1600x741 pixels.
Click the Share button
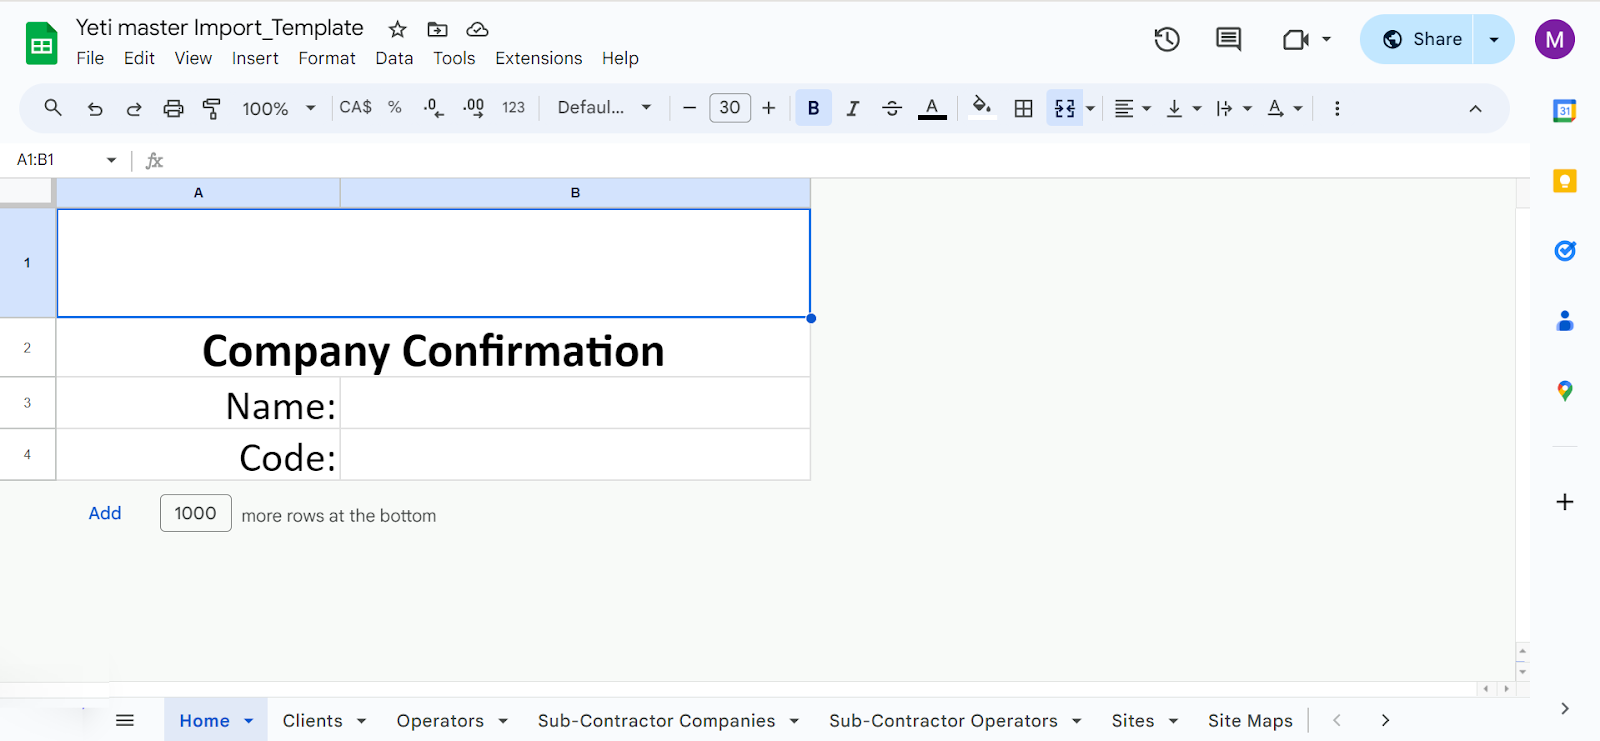pos(1422,39)
